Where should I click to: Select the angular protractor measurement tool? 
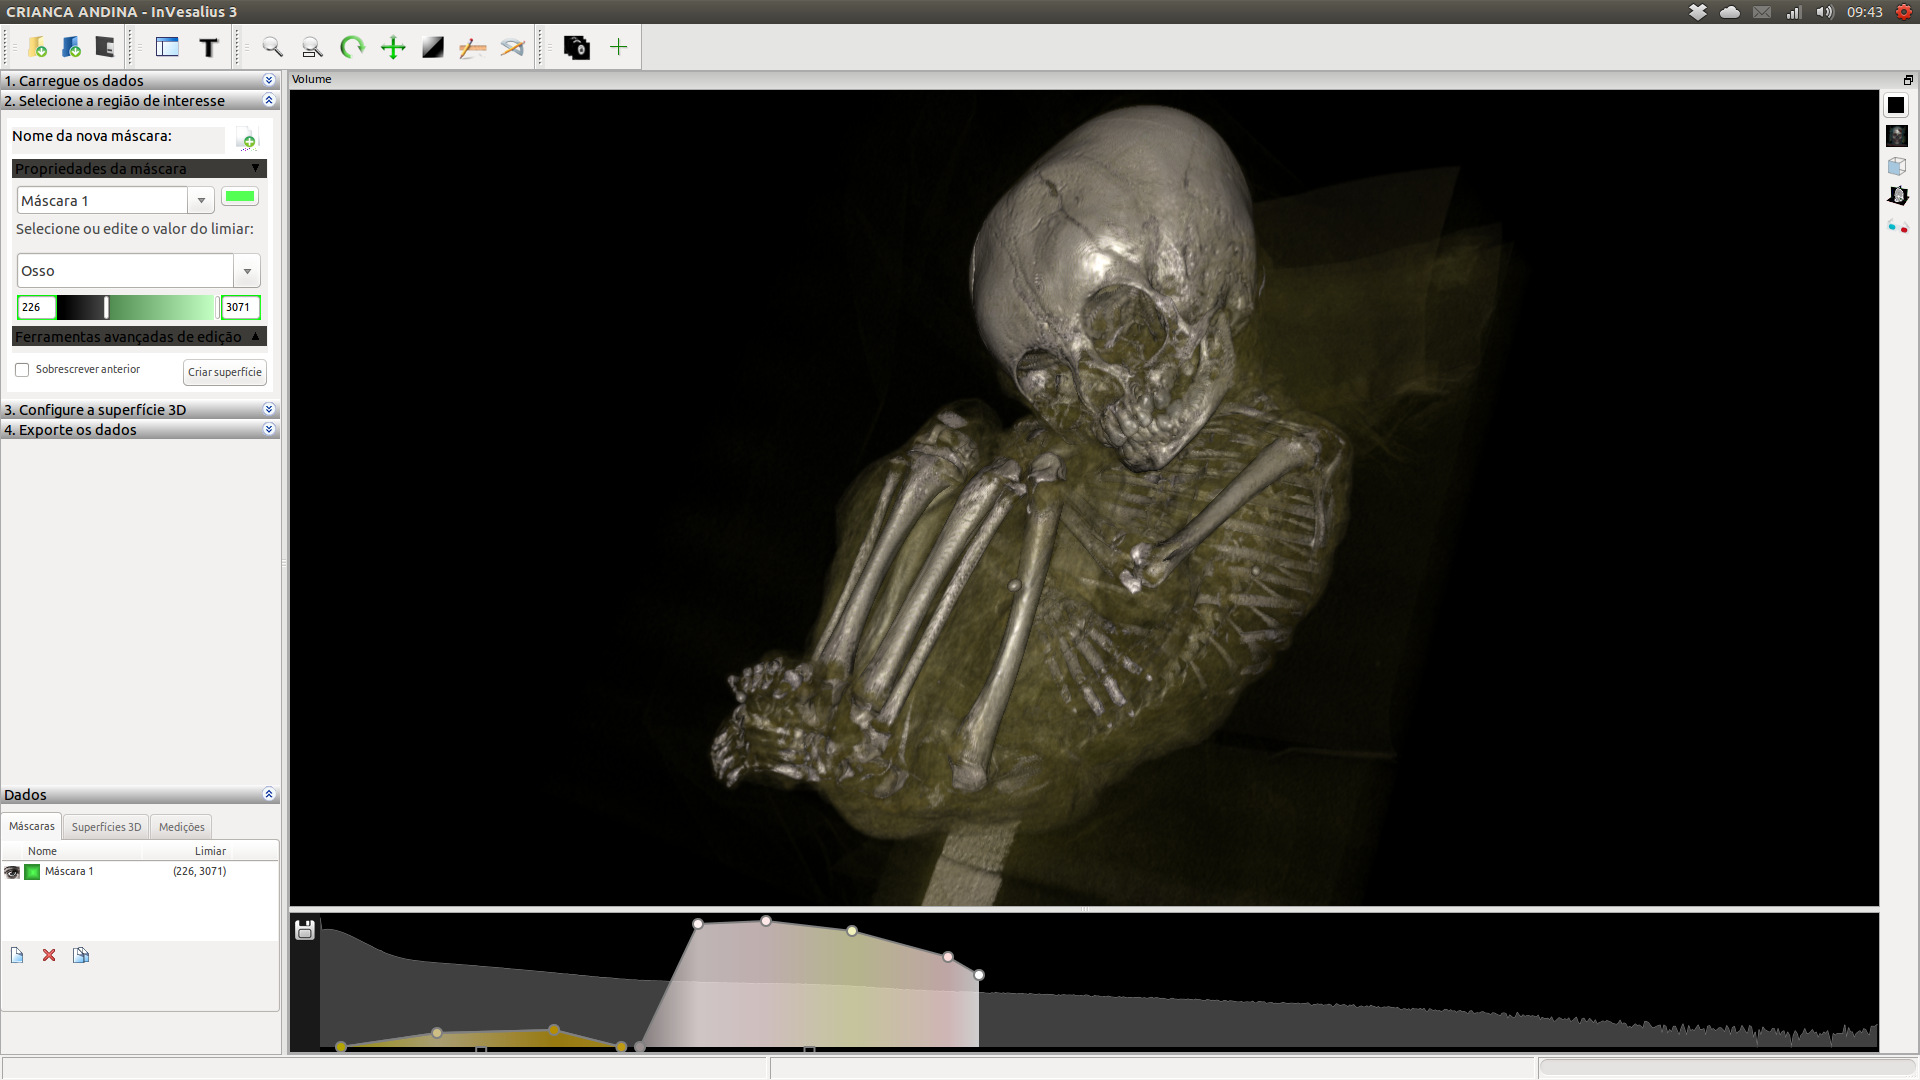[x=512, y=47]
